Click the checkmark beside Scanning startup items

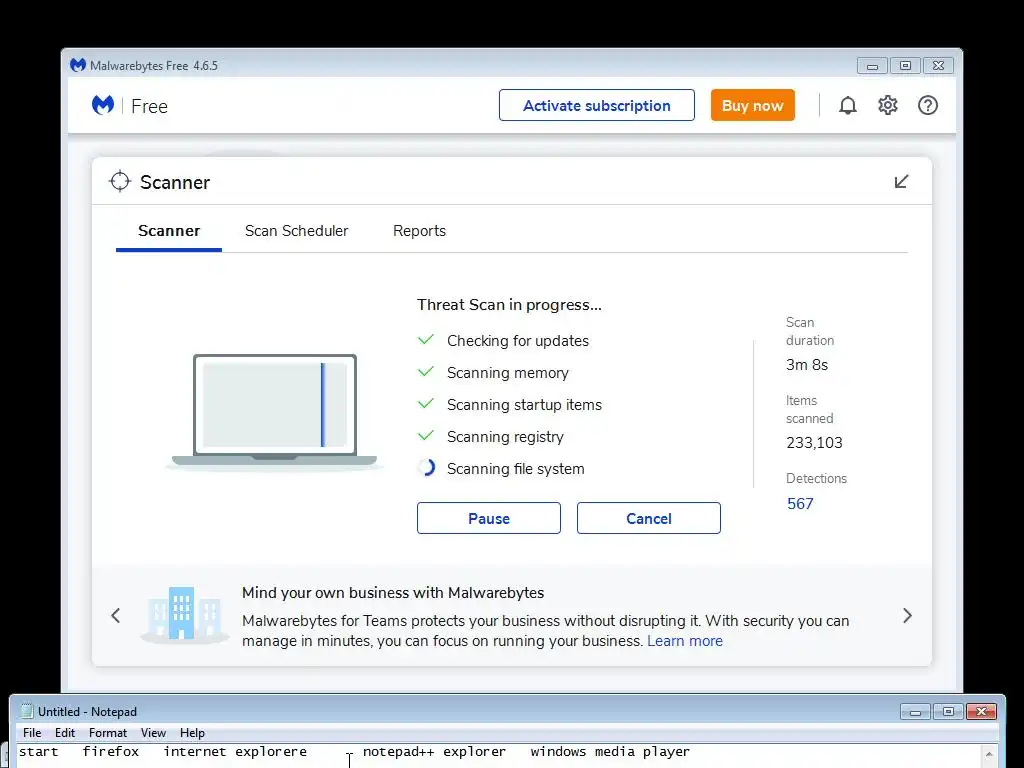(426, 404)
